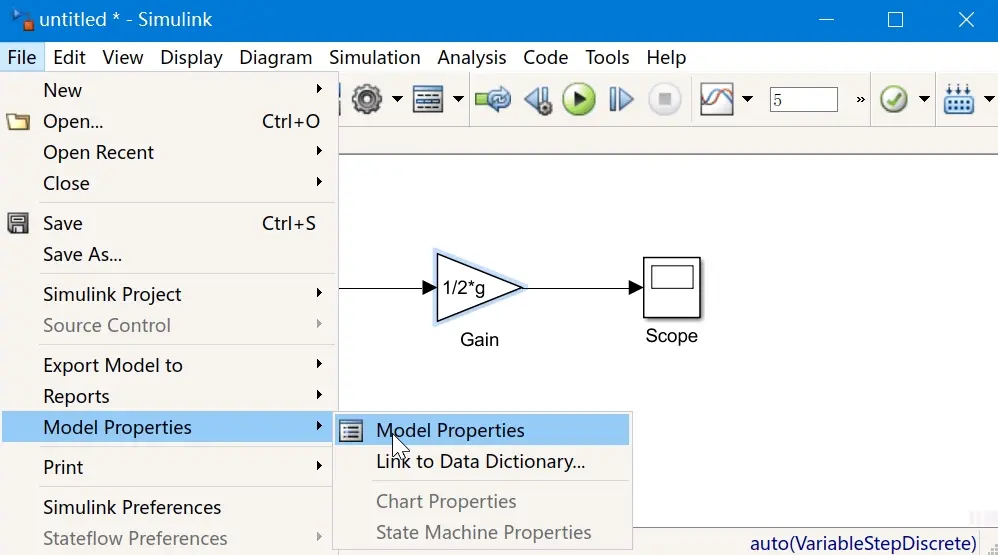Open Model Advisor green checkmark icon
Screen dimensions: 998x555
(x=894, y=99)
